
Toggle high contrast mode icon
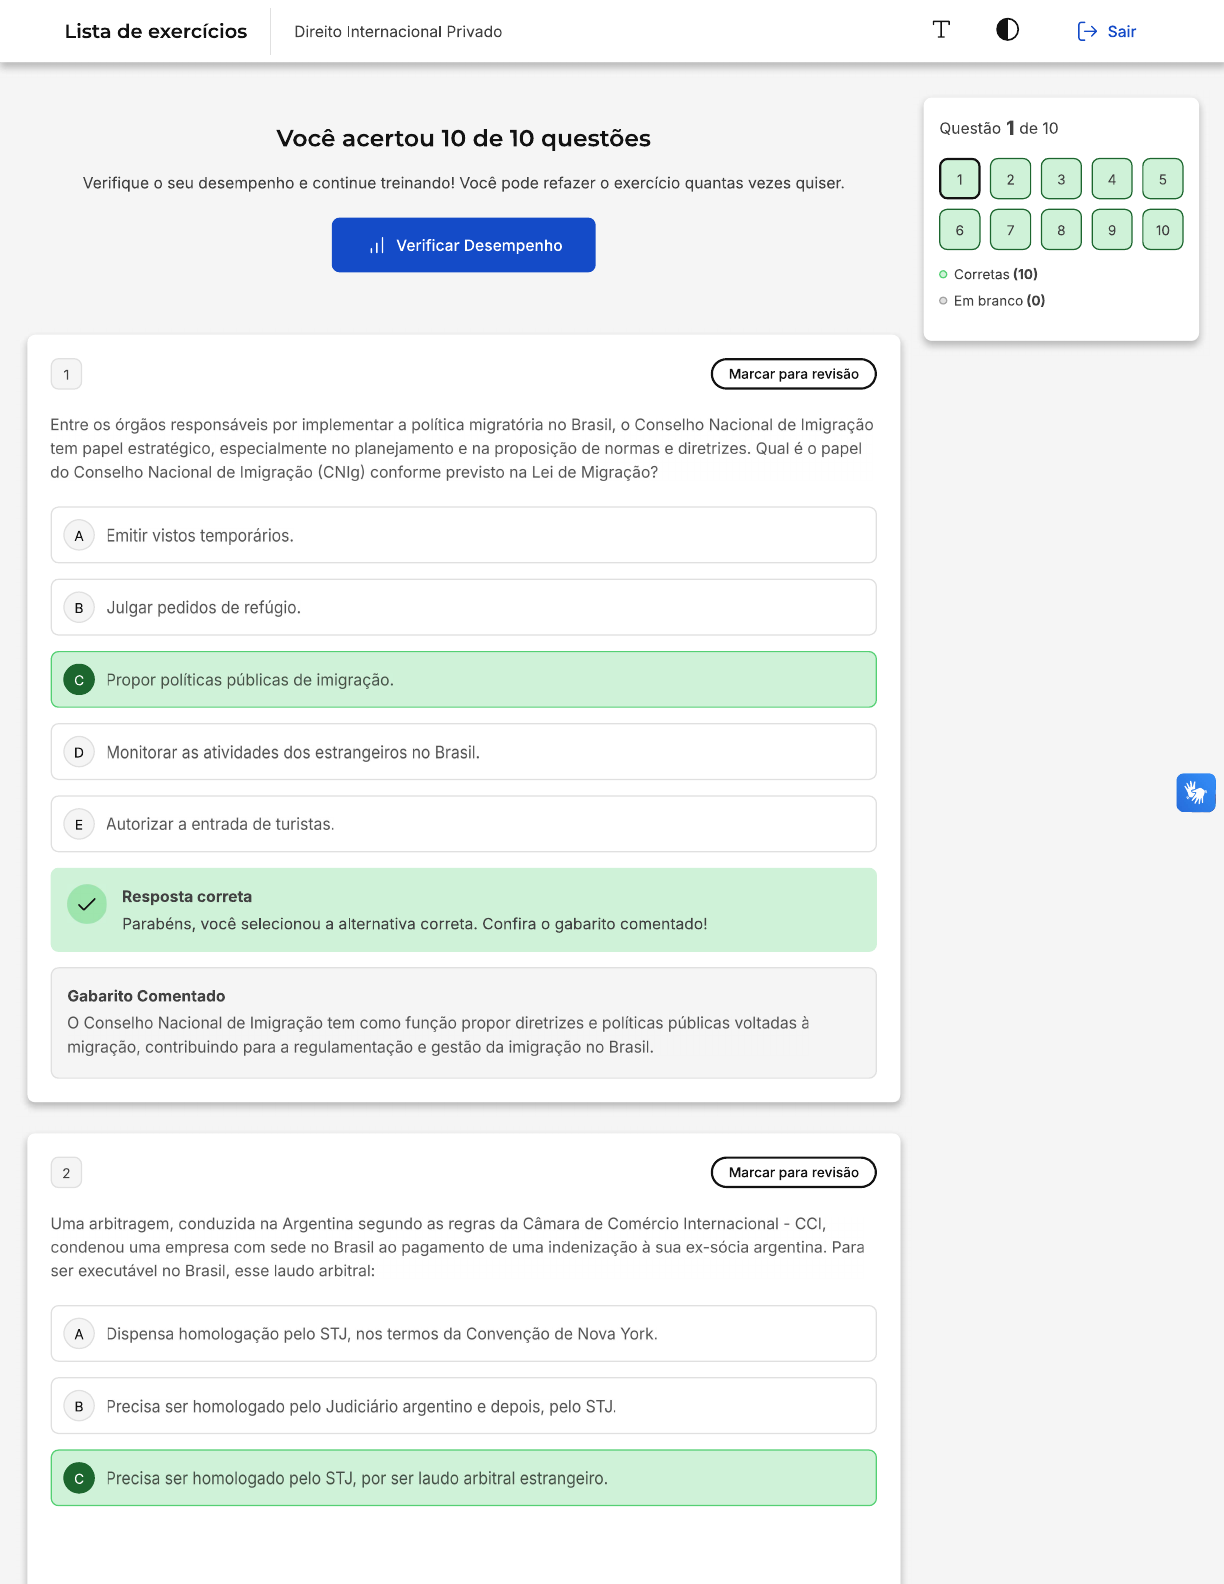click(x=1007, y=30)
